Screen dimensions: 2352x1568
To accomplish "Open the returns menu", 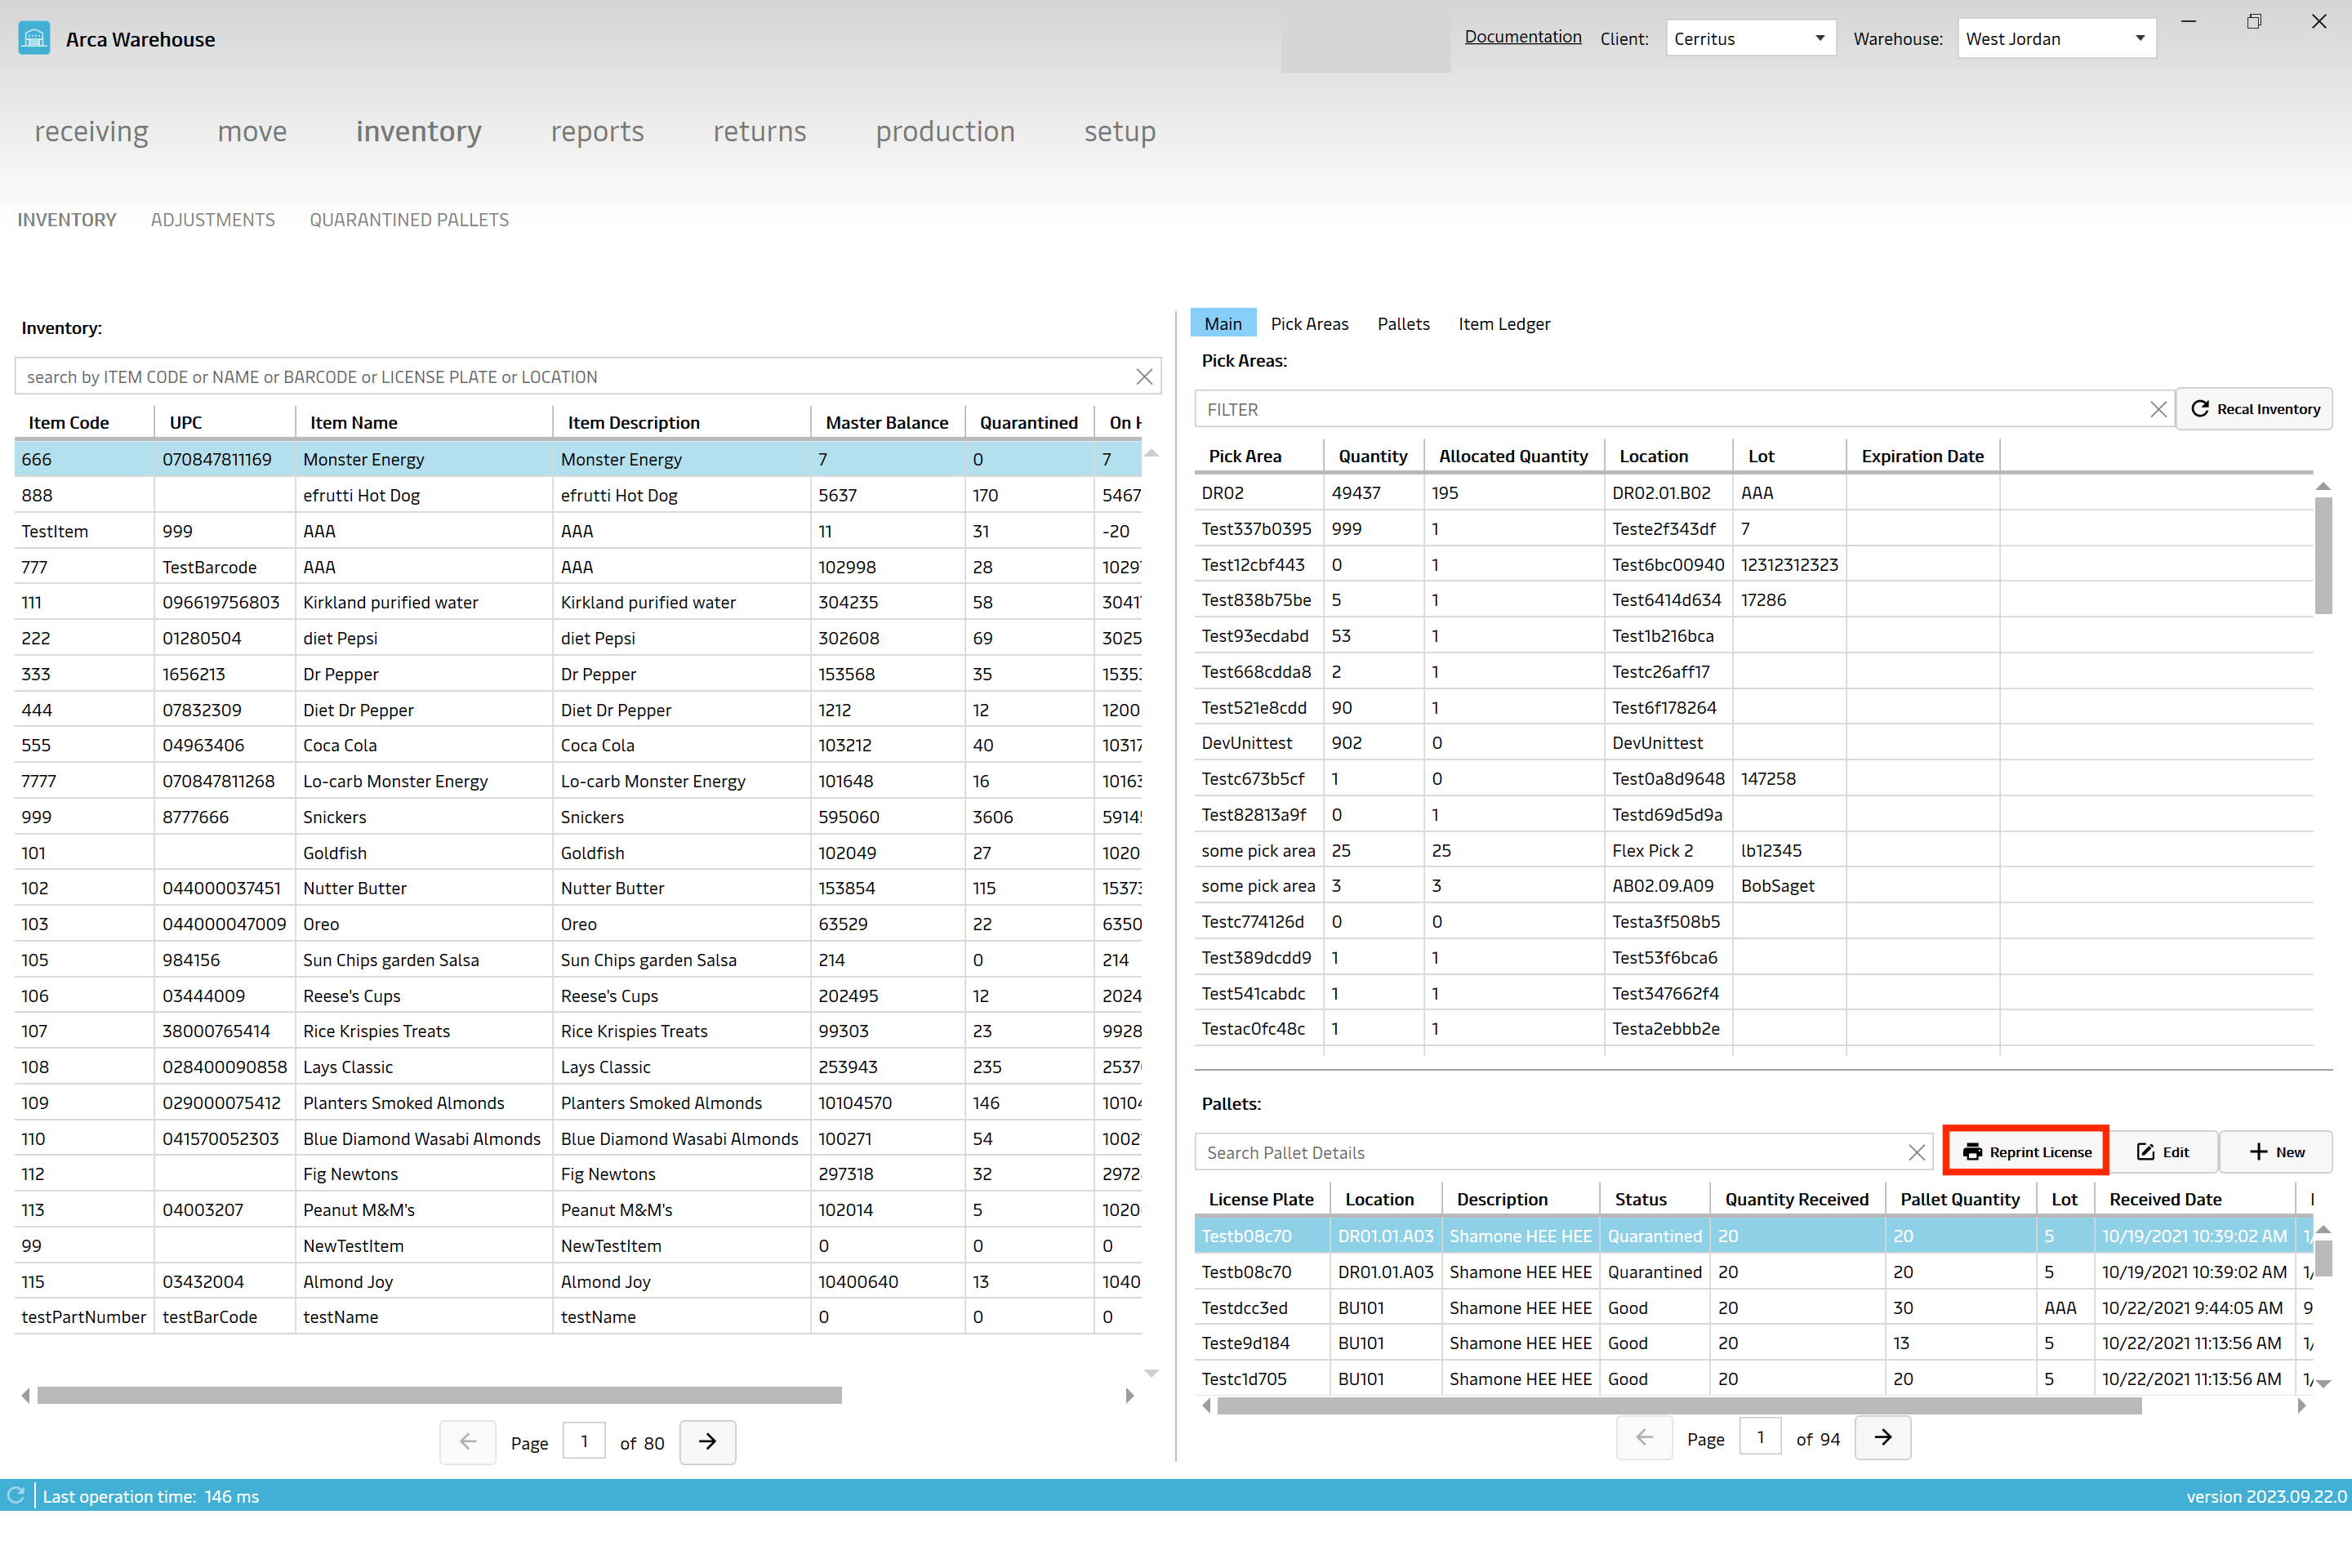I will [x=759, y=131].
